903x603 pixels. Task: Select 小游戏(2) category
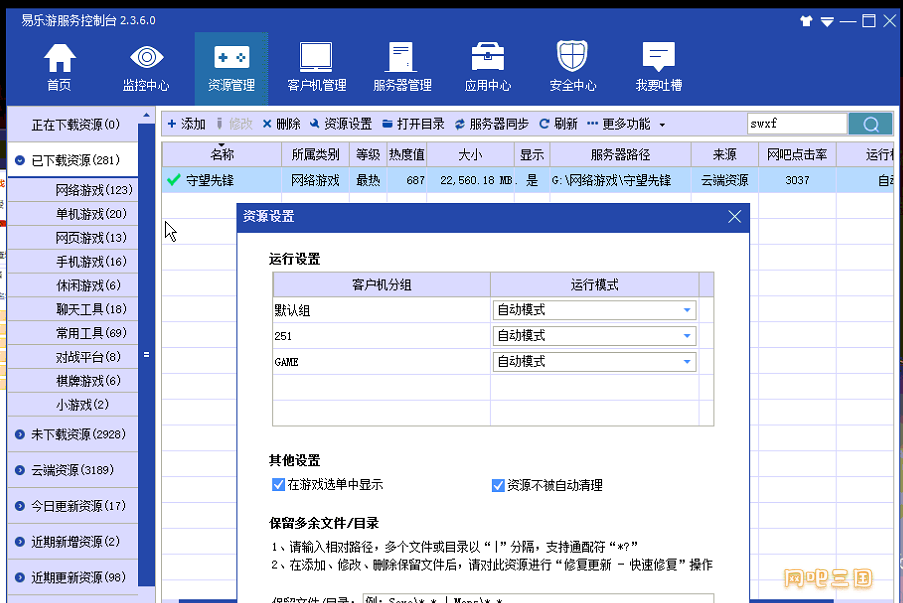(73, 404)
